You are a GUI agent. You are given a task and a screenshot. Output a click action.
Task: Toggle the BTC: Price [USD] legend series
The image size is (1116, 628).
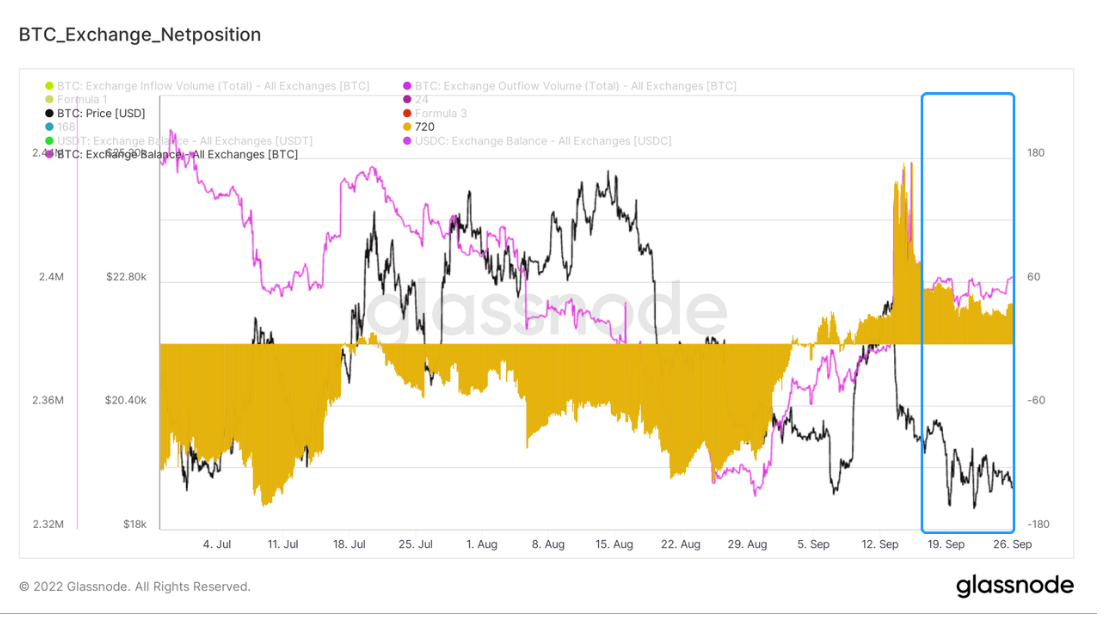click(x=101, y=113)
